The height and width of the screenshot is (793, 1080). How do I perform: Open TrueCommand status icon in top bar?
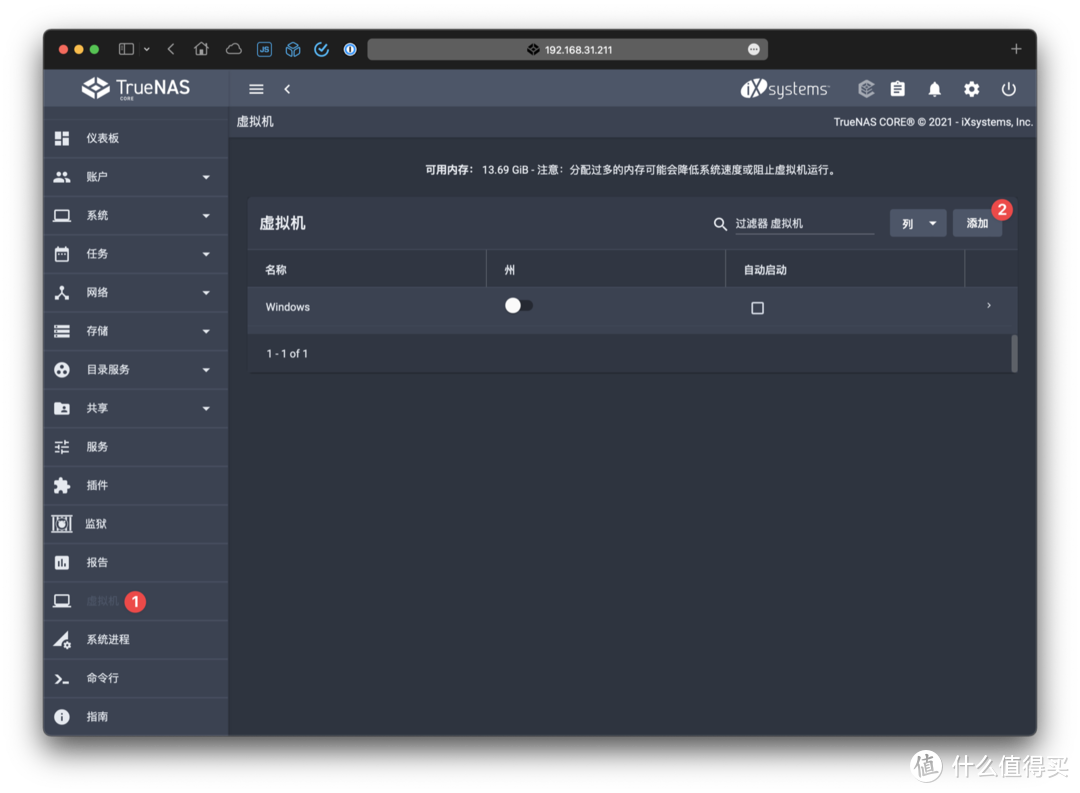(866, 89)
